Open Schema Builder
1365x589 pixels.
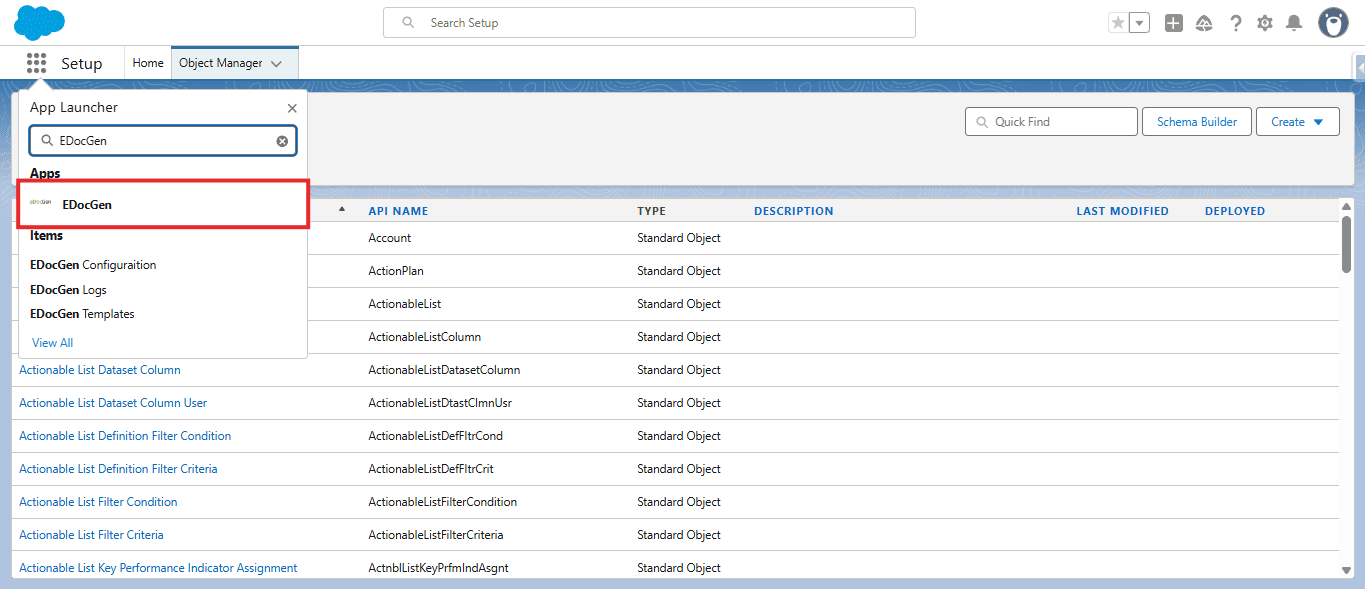click(1197, 122)
